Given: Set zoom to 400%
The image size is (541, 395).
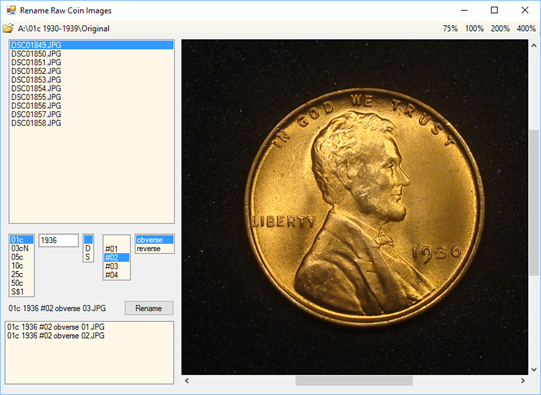Looking at the screenshot, I should click(526, 29).
